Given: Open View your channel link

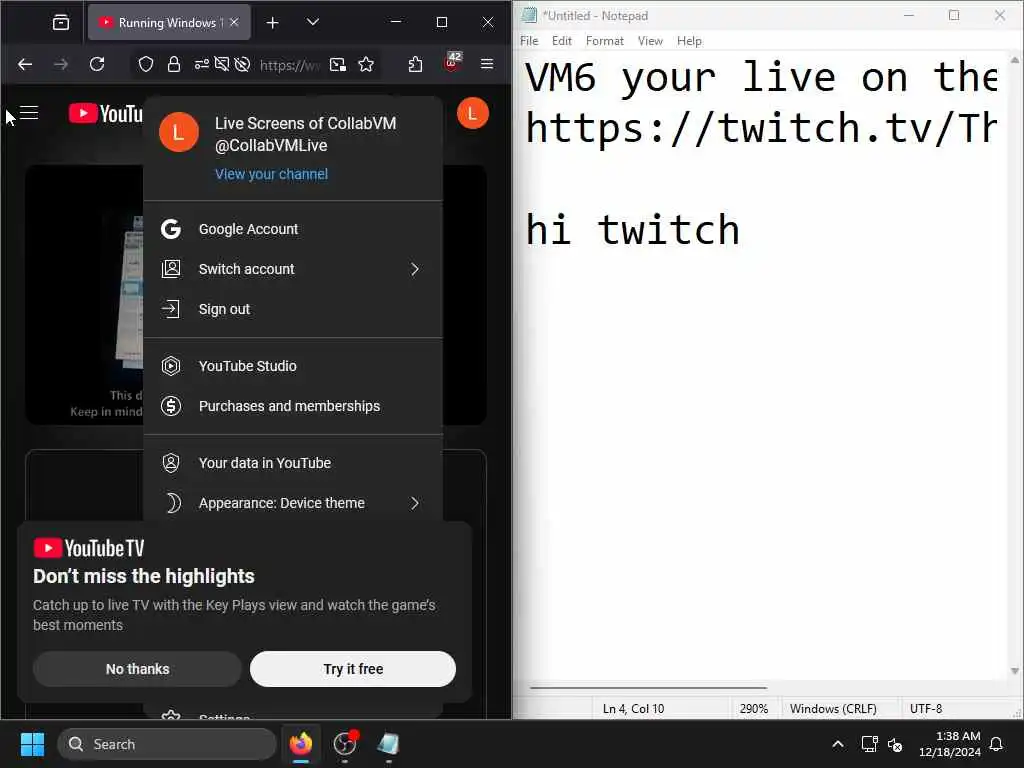Looking at the screenshot, I should pyautogui.click(x=272, y=174).
